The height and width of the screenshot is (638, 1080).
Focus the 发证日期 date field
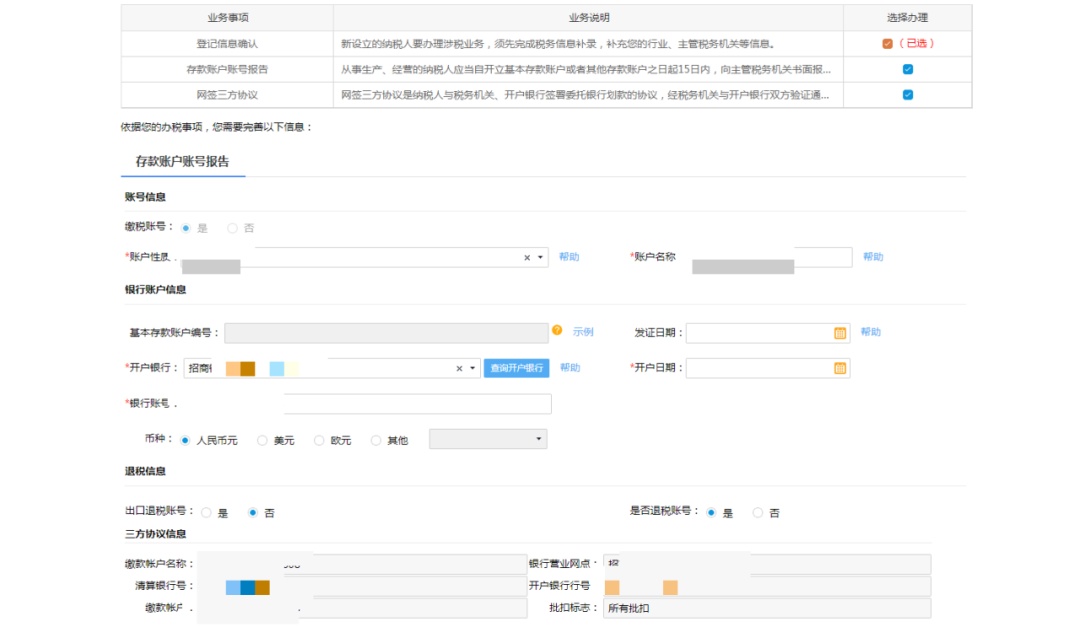pos(758,333)
